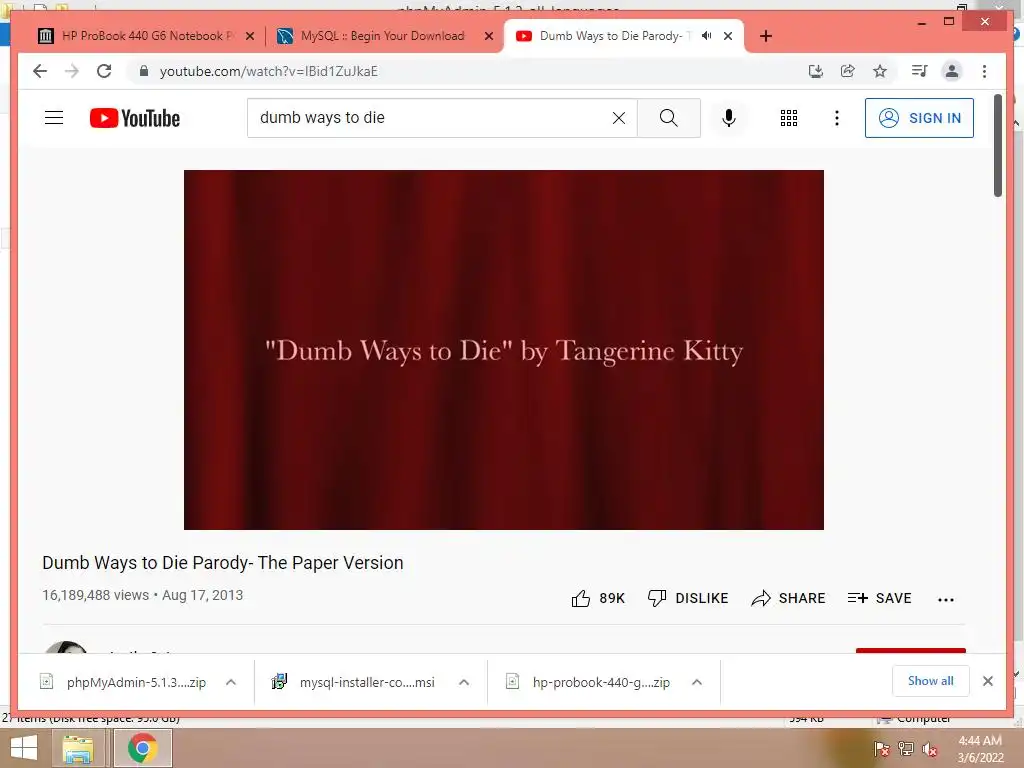
Task: Click the video title Dumb Ways to Die Parody
Action: coord(223,562)
